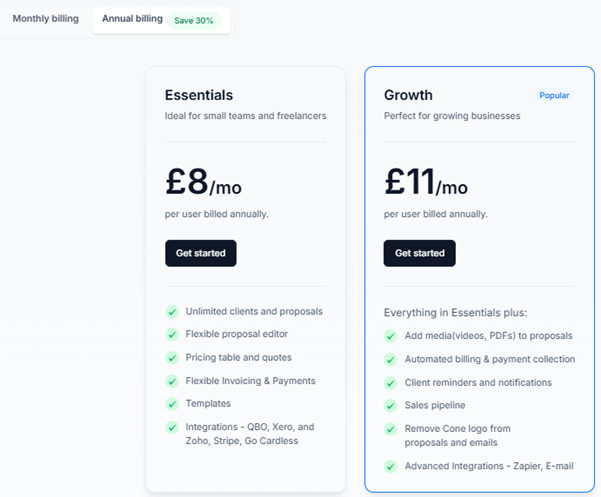The width and height of the screenshot is (601, 497).
Task: Click checkmark beside Client reminders and notifications
Action: 391,383
